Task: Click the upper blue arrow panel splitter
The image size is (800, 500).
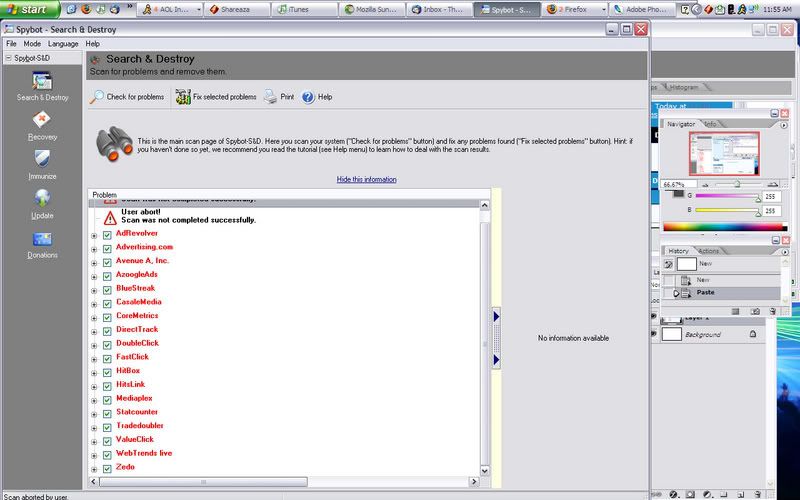Action: 496,316
